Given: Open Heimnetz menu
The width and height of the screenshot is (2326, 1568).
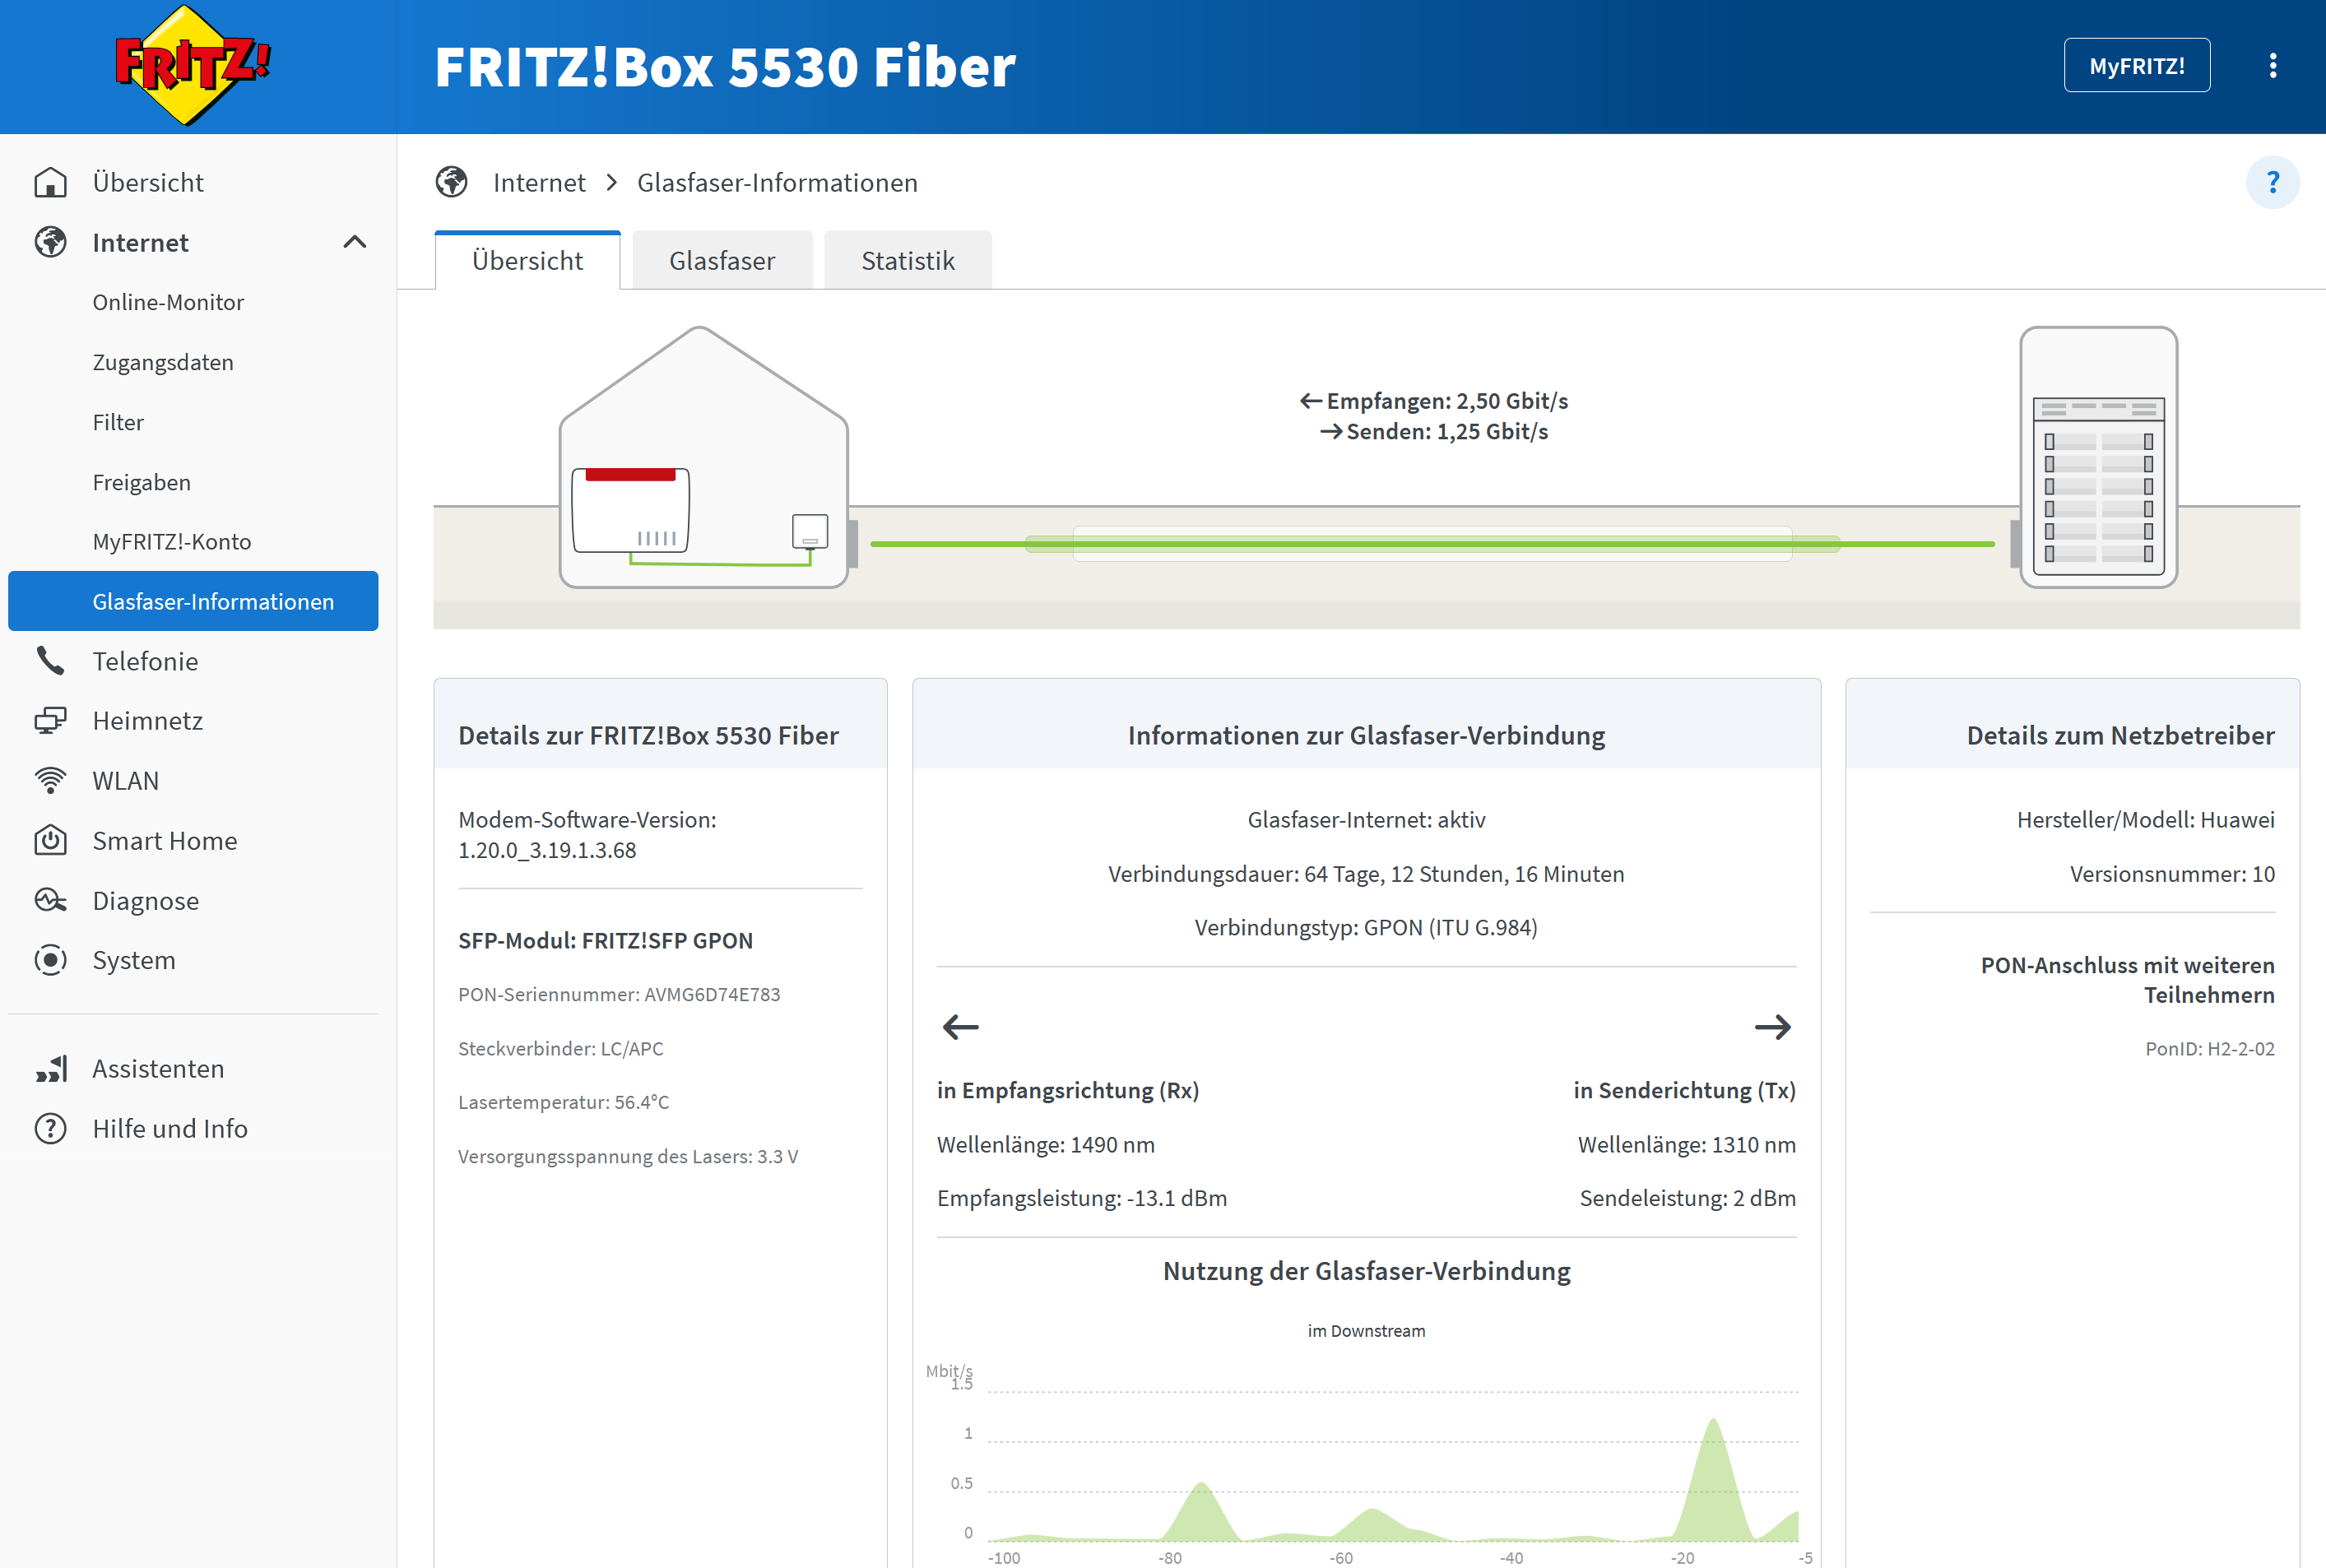Looking at the screenshot, I should pyautogui.click(x=148, y=721).
